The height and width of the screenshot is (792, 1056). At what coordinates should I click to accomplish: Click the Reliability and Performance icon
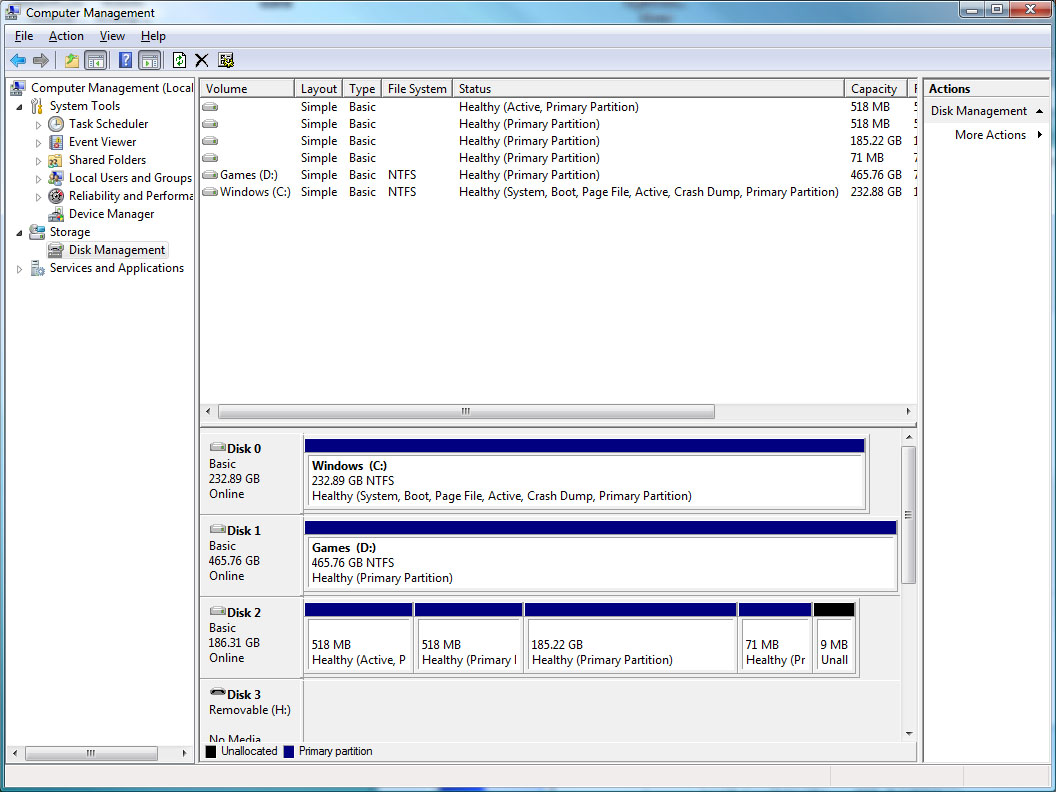tap(57, 196)
